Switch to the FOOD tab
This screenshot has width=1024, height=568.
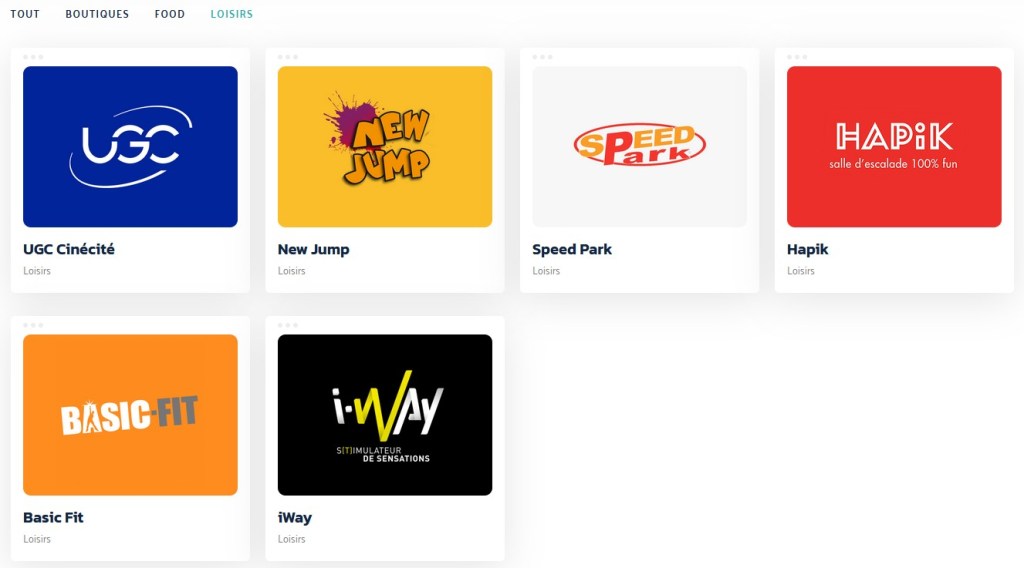click(170, 14)
